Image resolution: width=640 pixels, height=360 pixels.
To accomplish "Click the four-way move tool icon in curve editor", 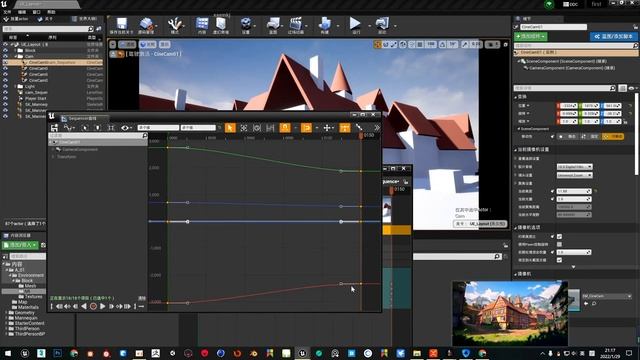I will (x=327, y=128).
